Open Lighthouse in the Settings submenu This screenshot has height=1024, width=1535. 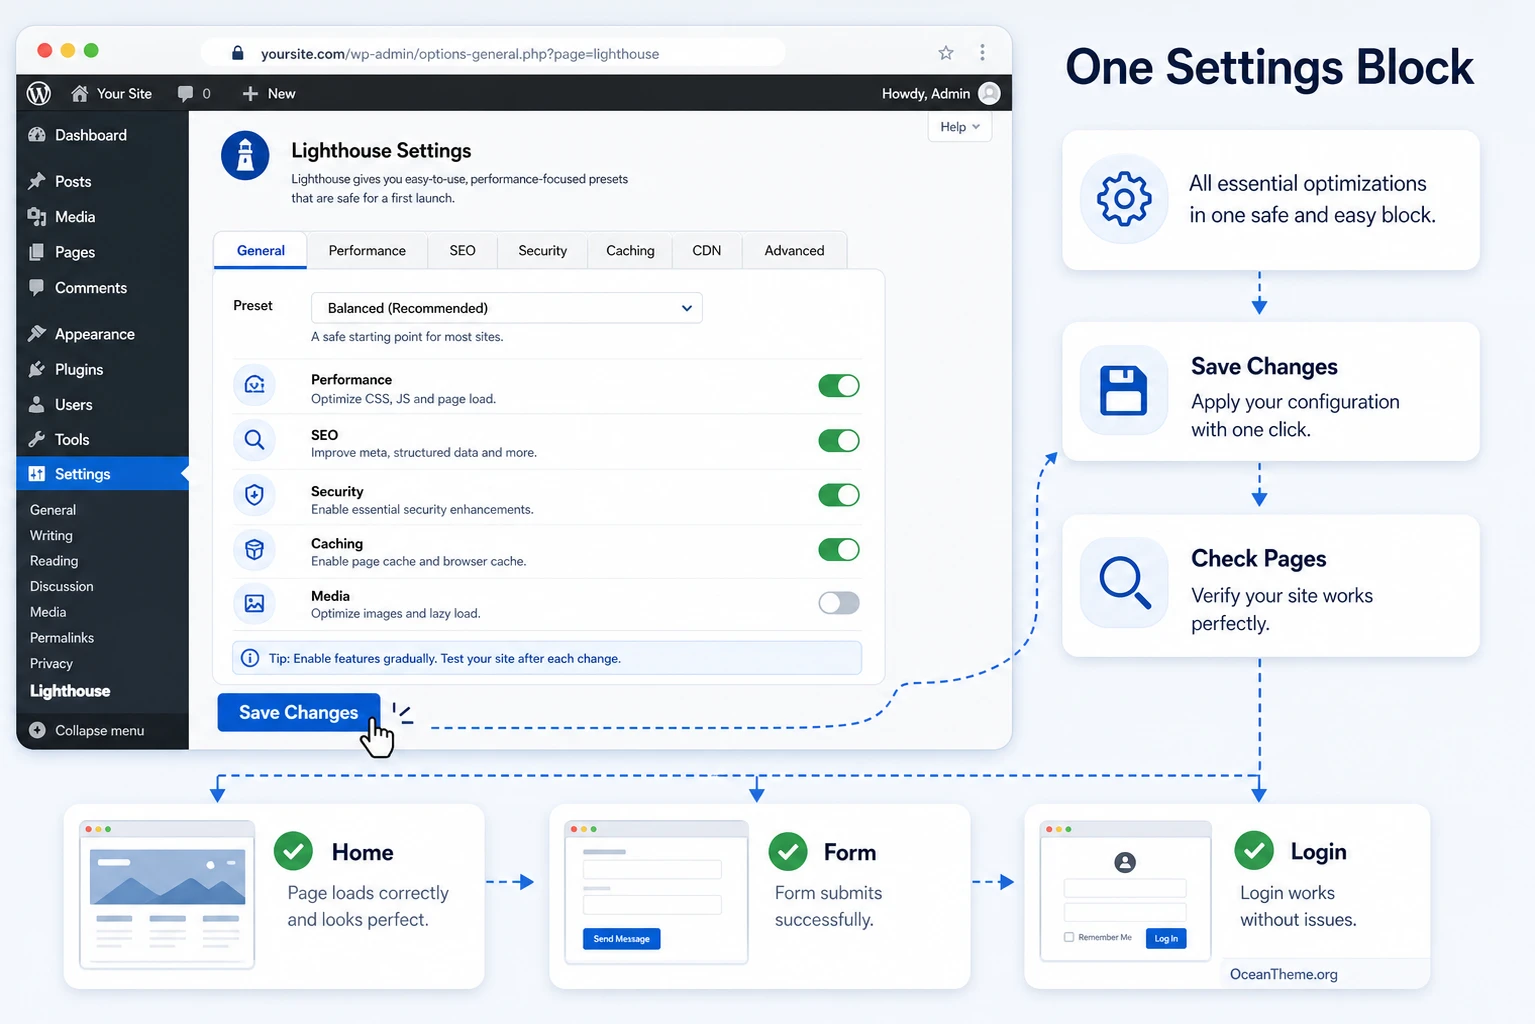click(70, 691)
